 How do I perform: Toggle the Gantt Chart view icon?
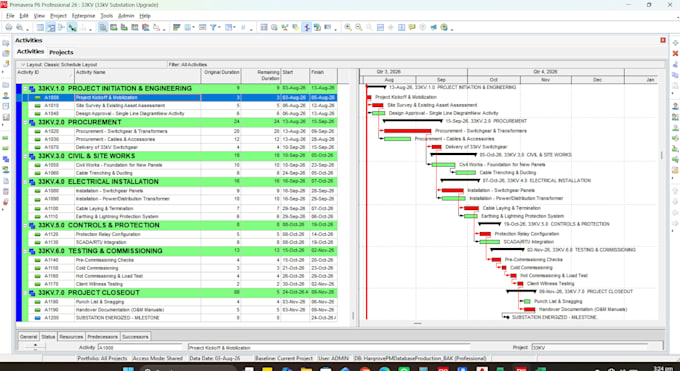[51, 27]
